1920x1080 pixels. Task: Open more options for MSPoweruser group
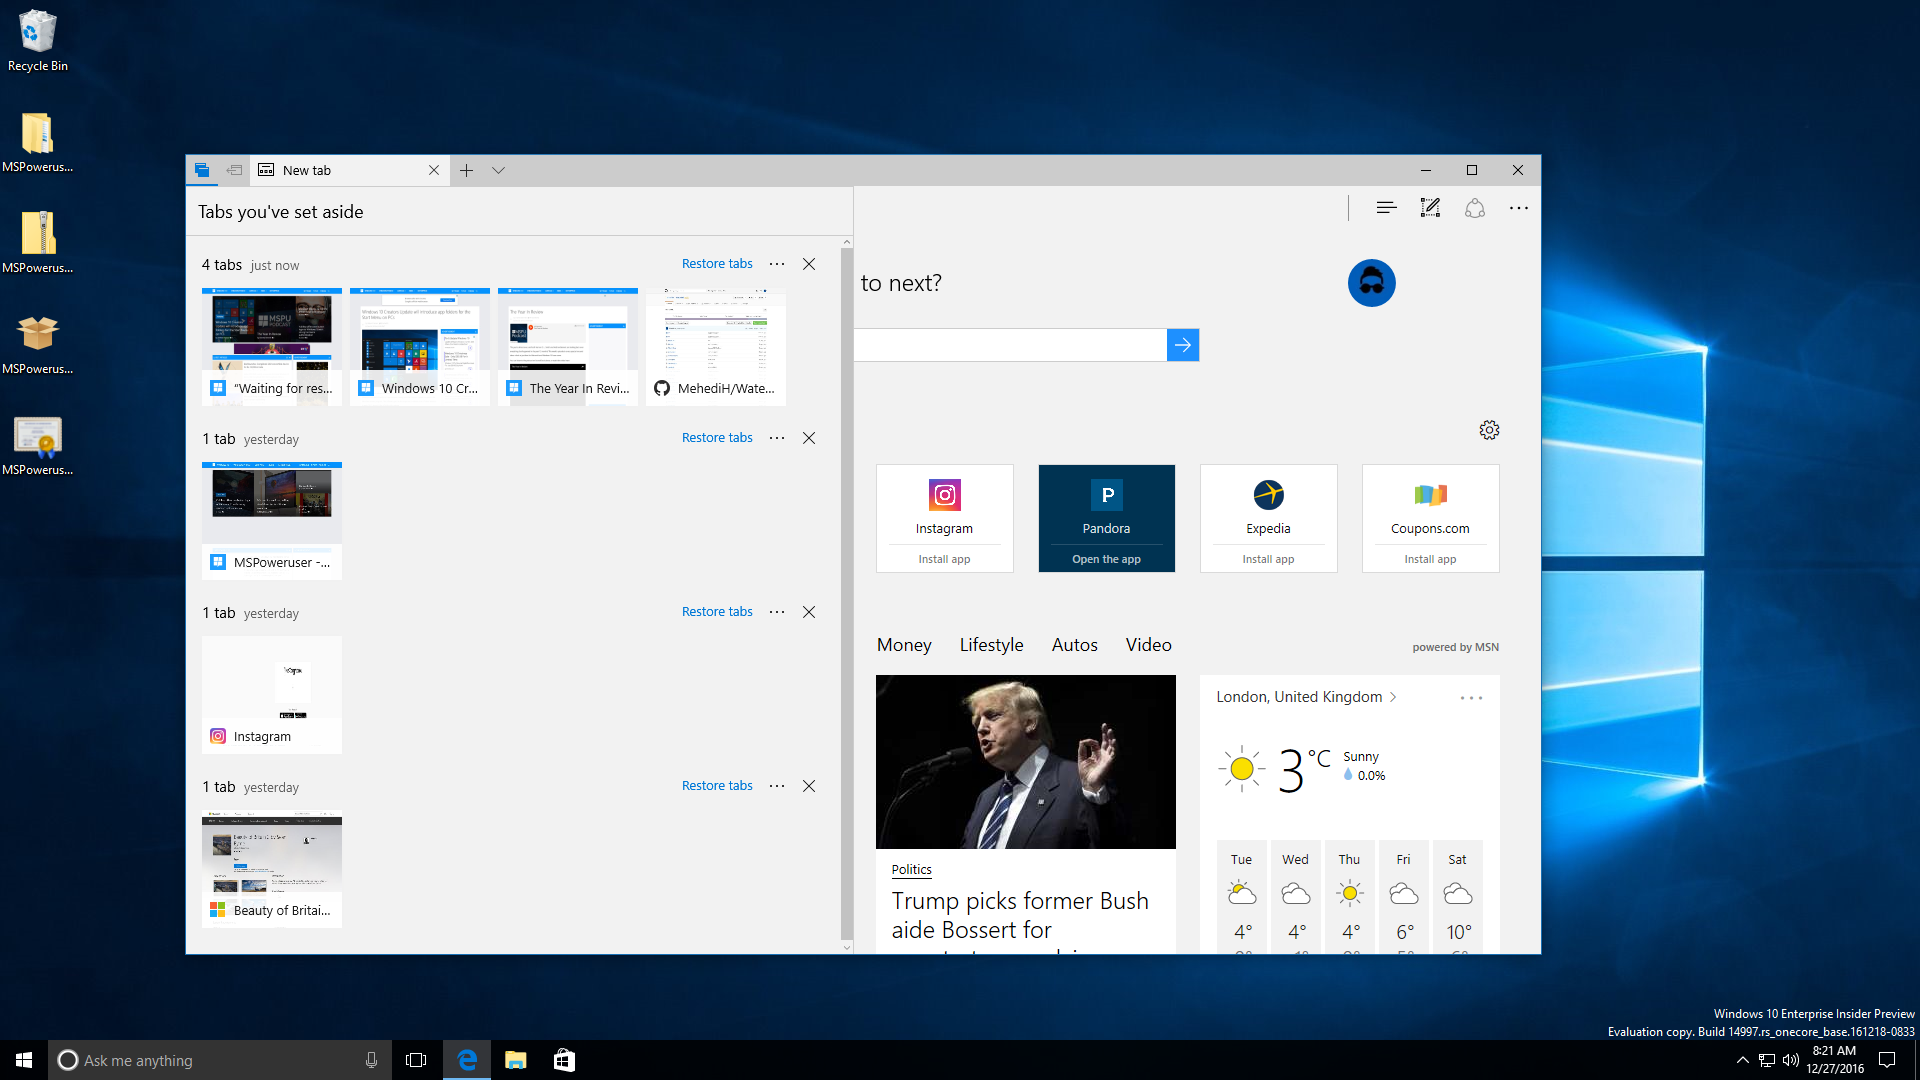tap(777, 438)
